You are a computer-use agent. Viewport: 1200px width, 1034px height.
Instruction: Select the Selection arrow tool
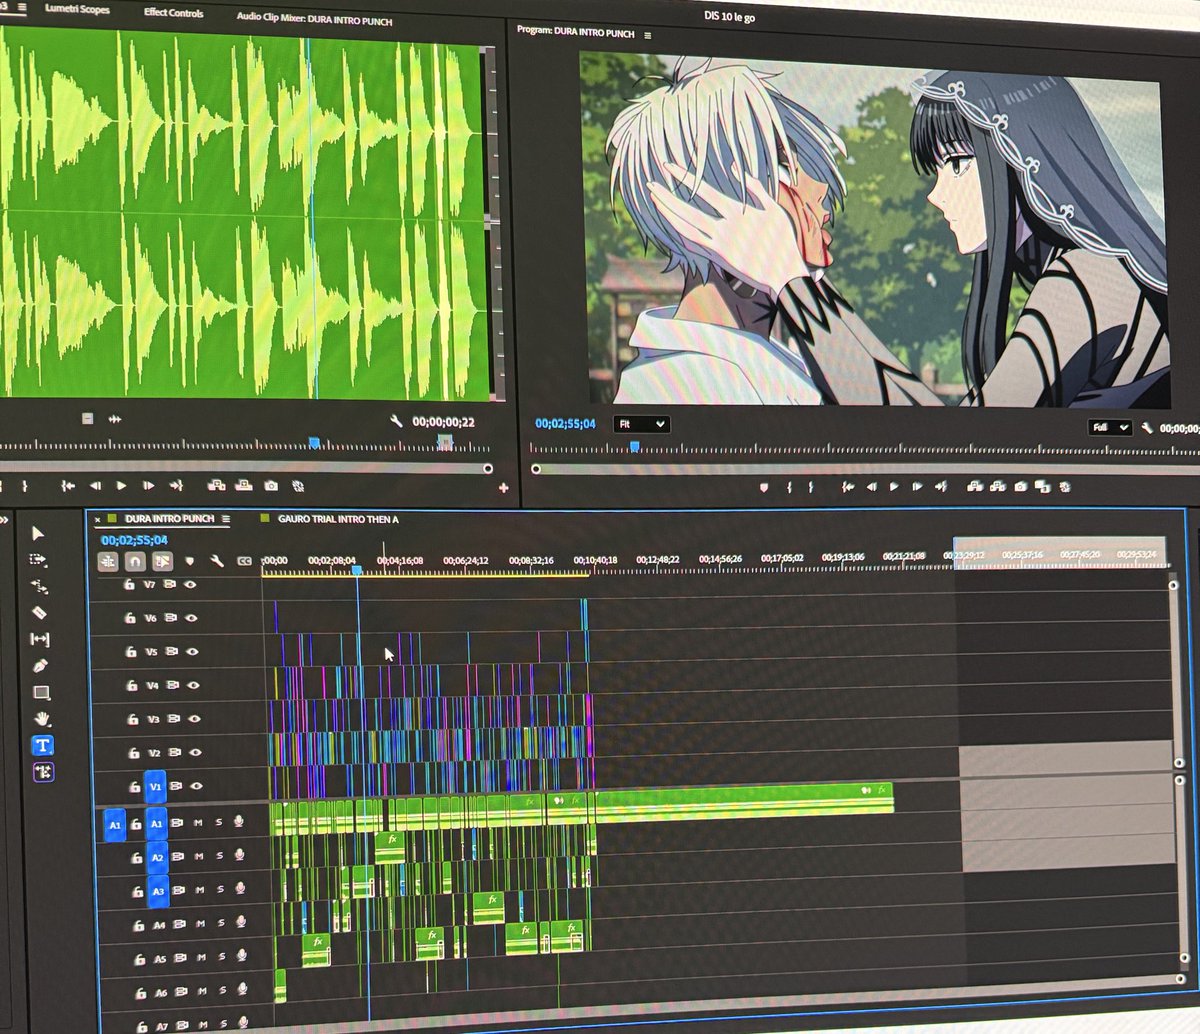coord(38,533)
